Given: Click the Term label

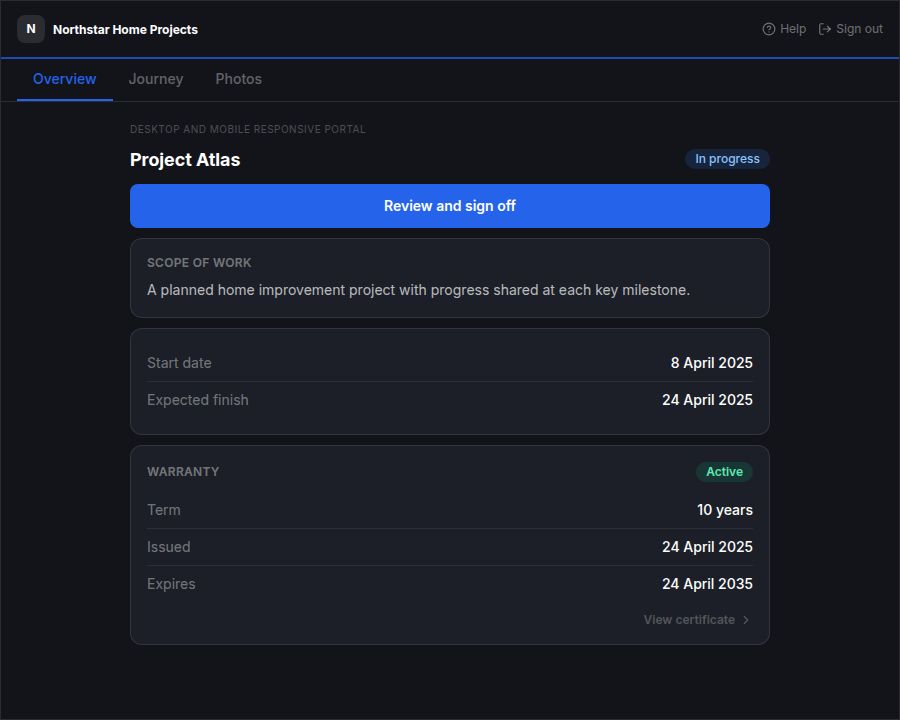Looking at the screenshot, I should (x=164, y=510).
